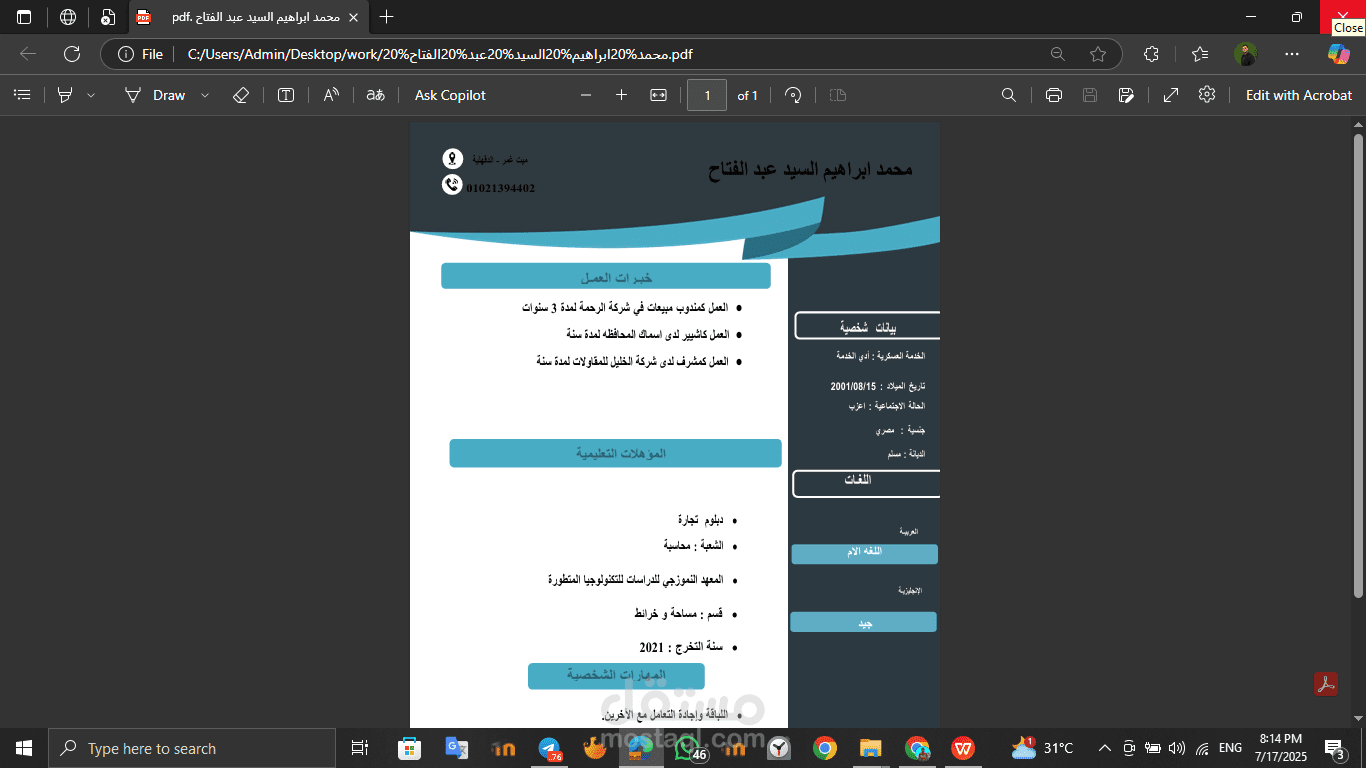
Task: Open the weather widget showing 31°C
Action: pyautogui.click(x=1042, y=748)
